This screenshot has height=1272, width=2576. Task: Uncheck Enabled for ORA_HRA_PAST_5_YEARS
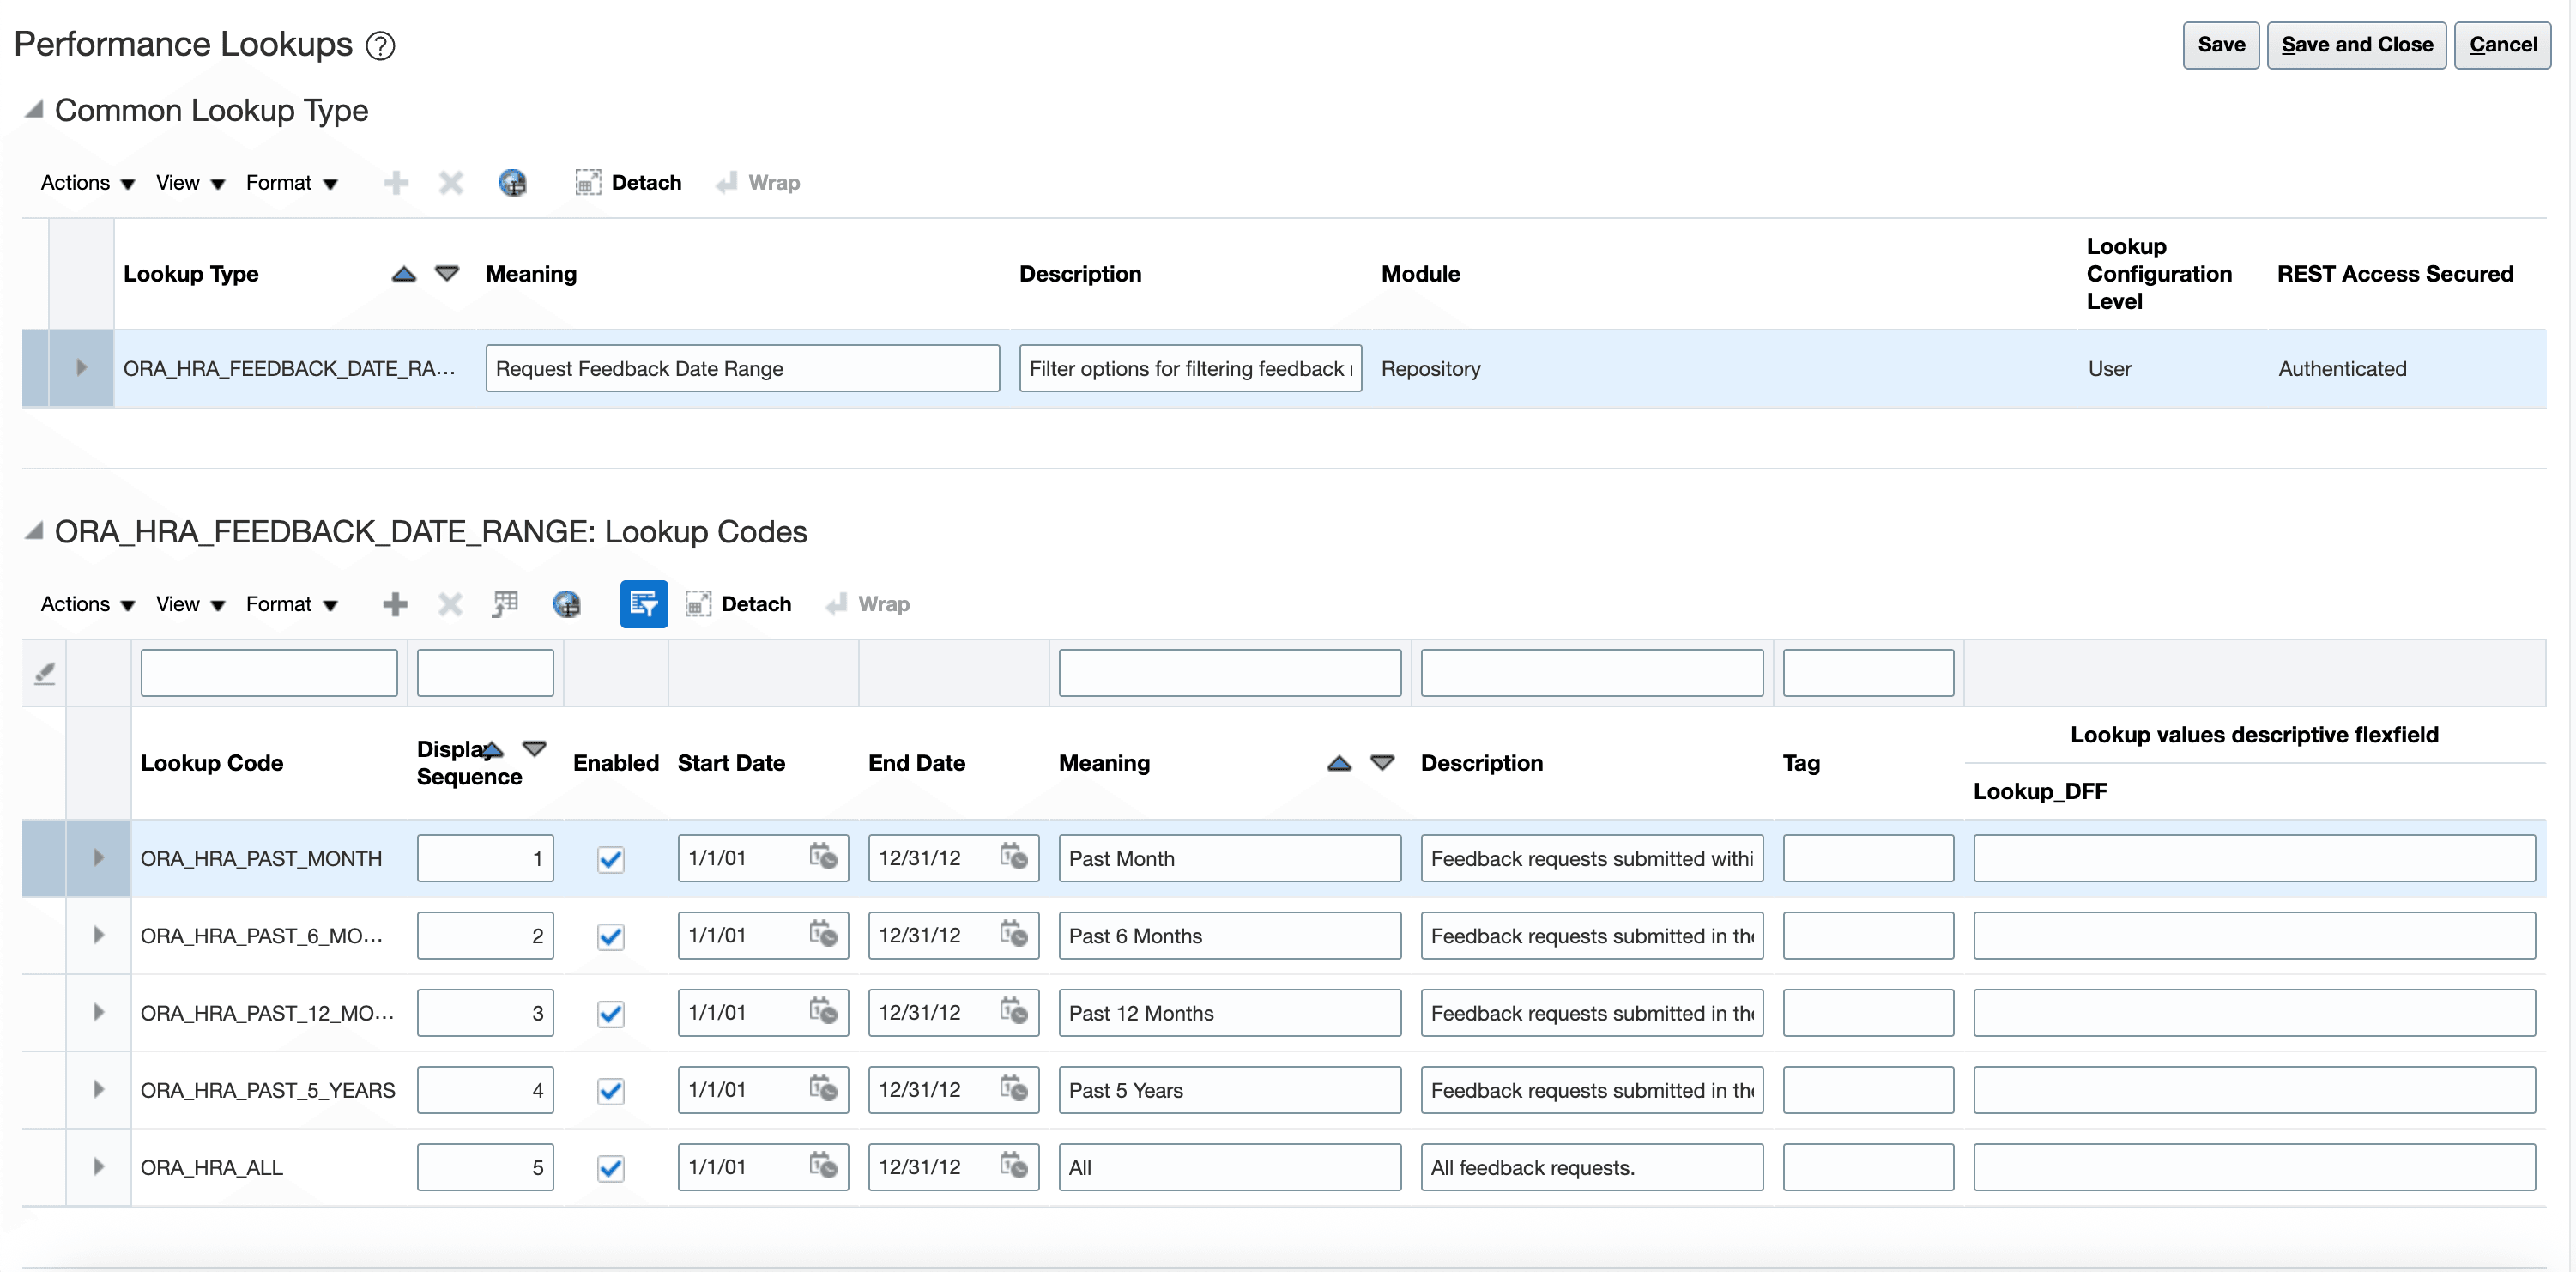(610, 1090)
